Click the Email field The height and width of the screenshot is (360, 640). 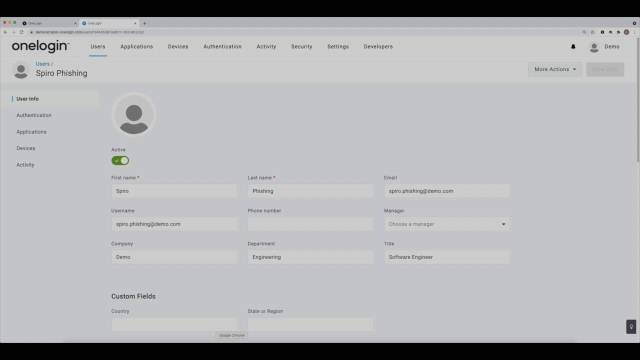[447, 191]
